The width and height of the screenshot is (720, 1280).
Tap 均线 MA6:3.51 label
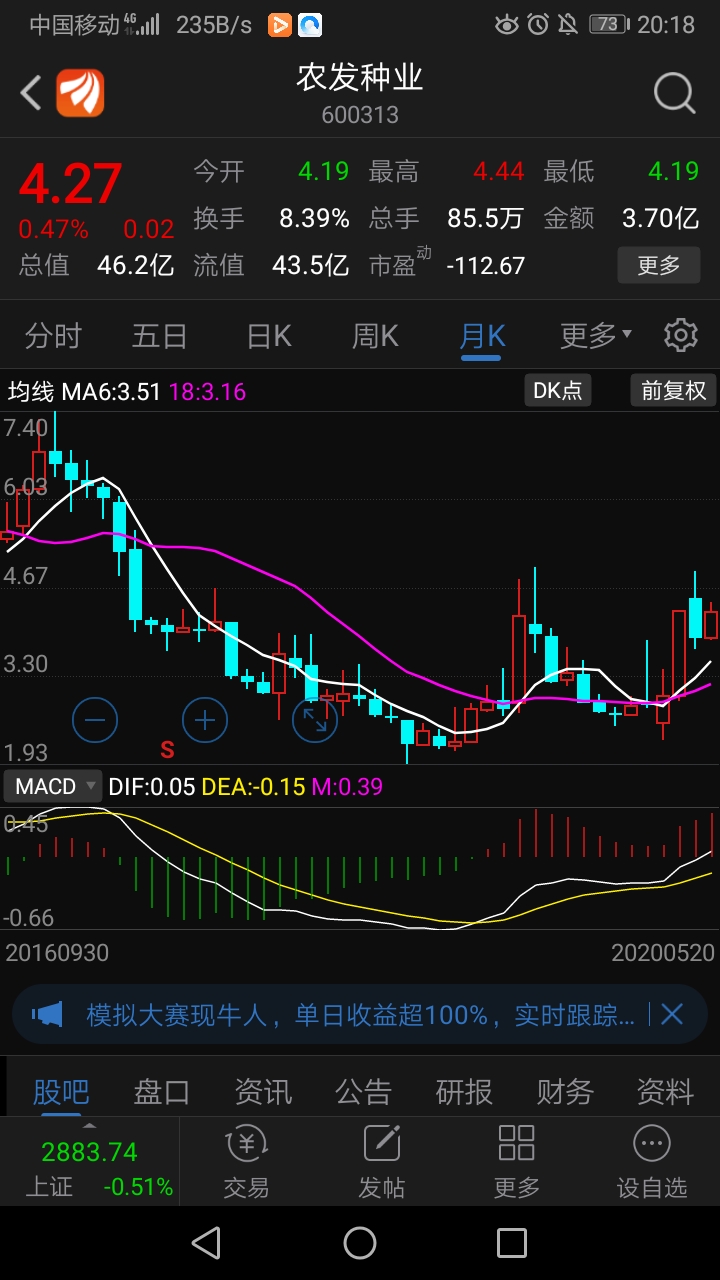[84, 391]
